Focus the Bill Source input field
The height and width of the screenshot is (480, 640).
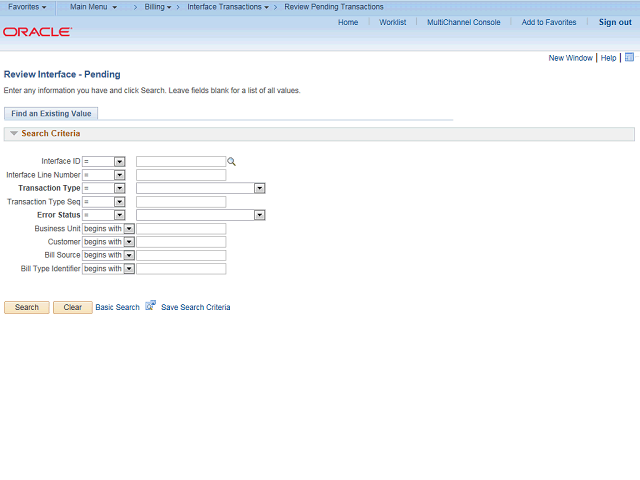[181, 255]
